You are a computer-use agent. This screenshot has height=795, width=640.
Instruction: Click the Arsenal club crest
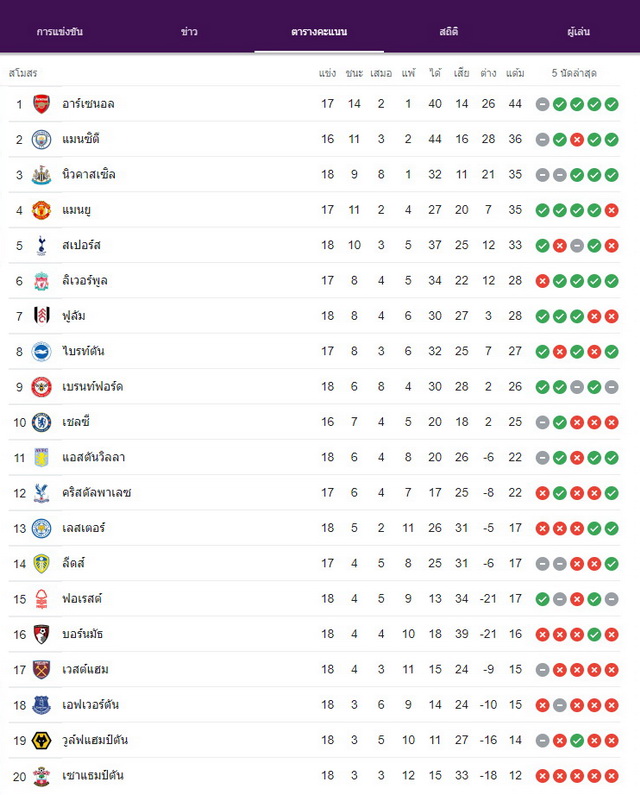tap(42, 104)
